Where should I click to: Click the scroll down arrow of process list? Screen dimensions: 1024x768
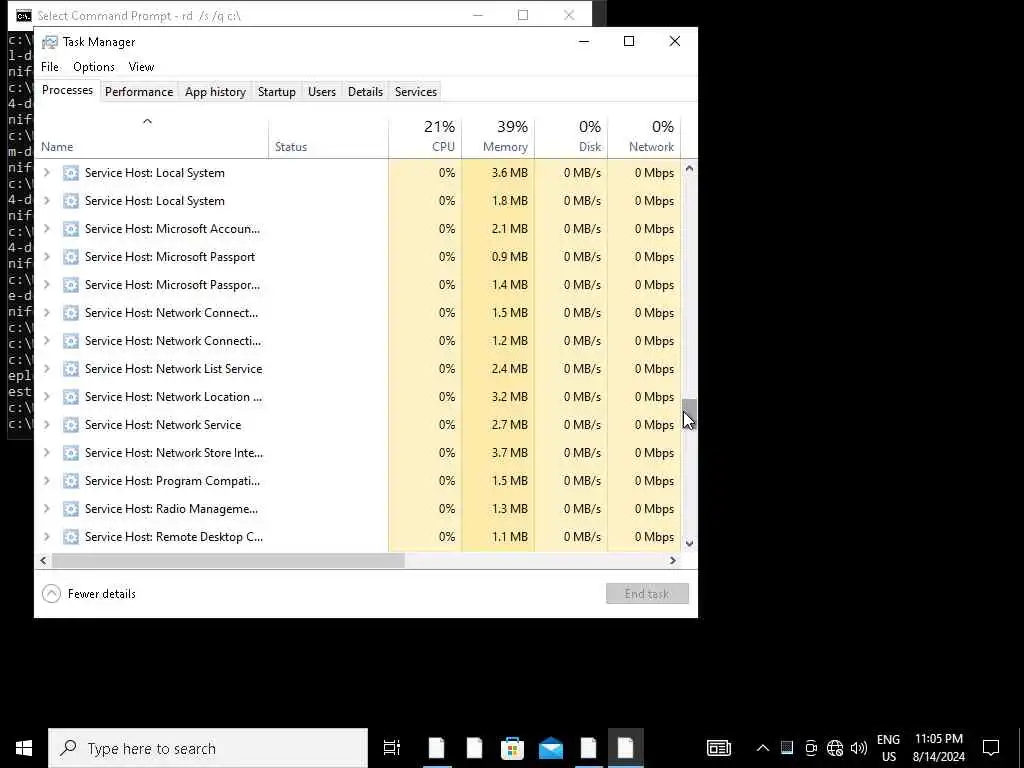pos(689,543)
